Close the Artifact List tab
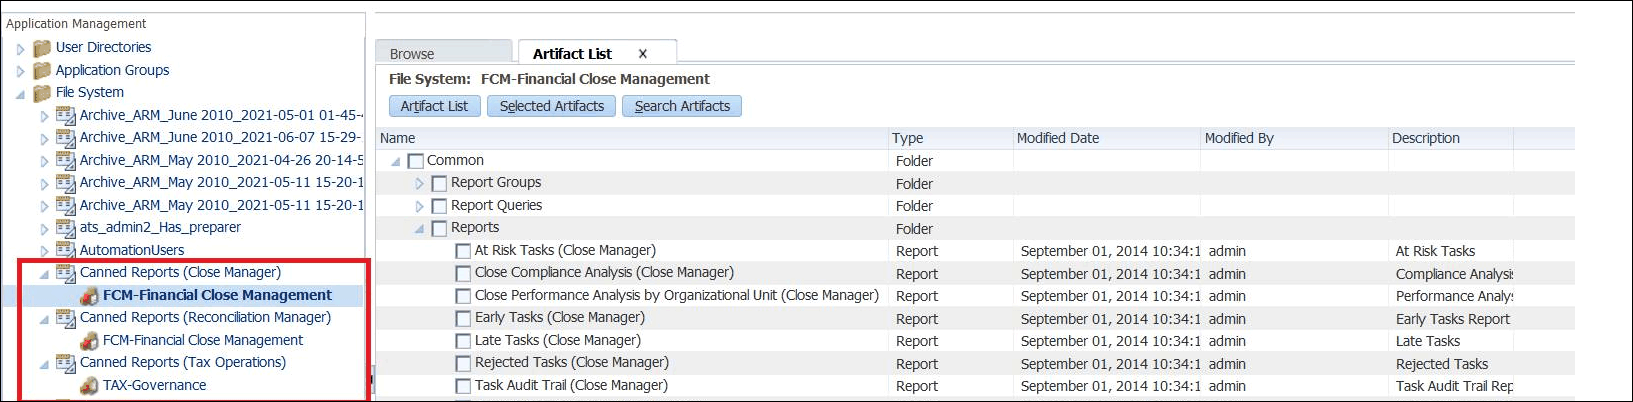The height and width of the screenshot is (402, 1633). [x=643, y=54]
